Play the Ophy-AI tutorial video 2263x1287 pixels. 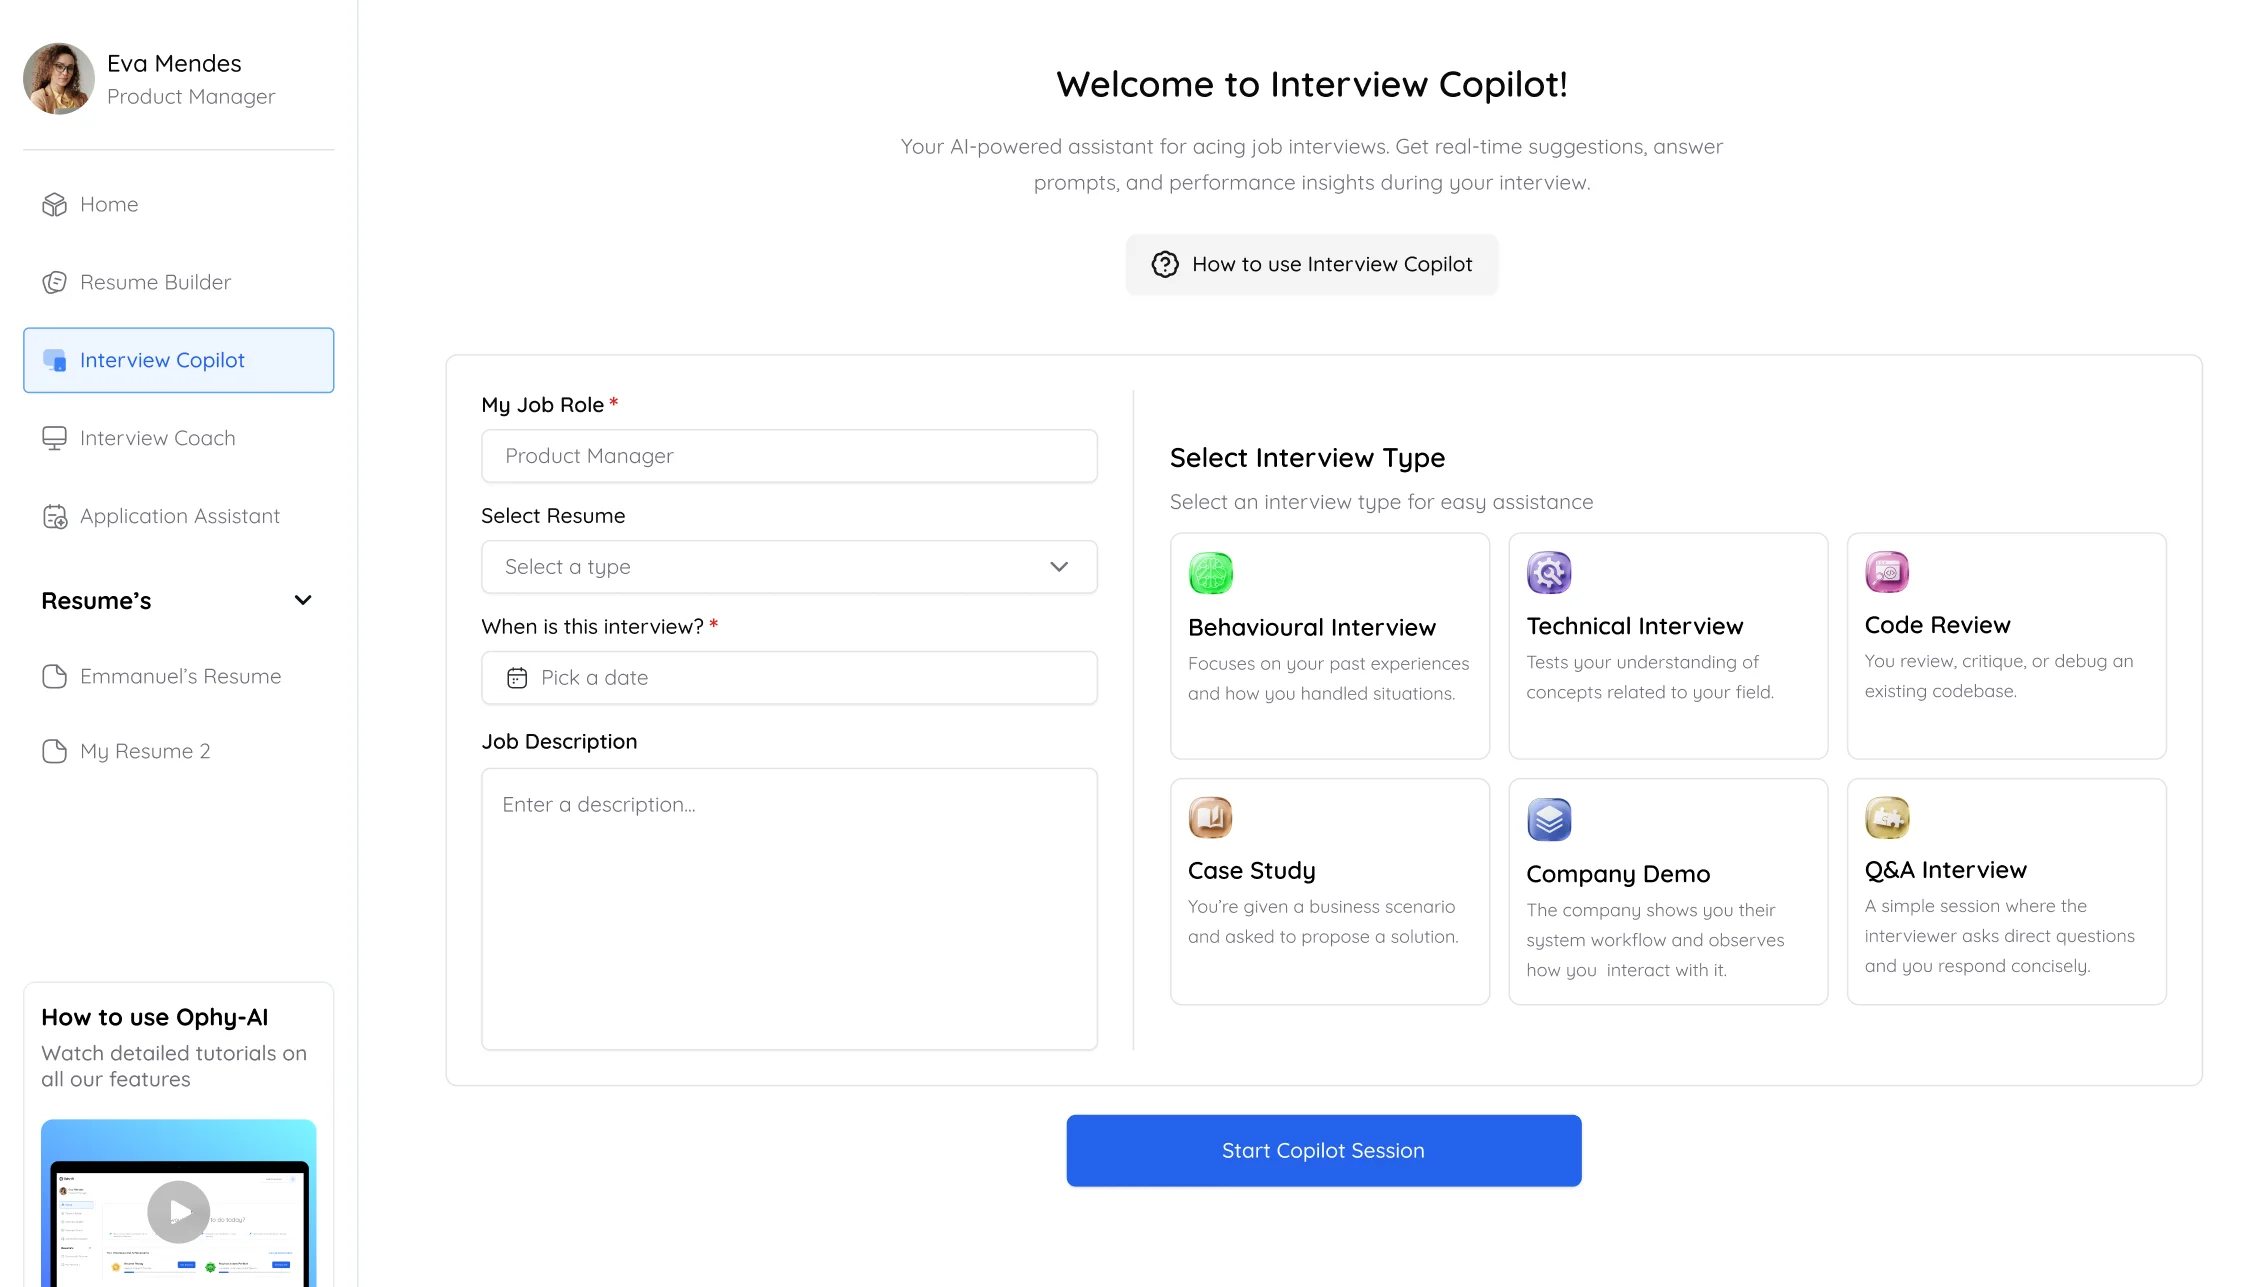coord(178,1211)
